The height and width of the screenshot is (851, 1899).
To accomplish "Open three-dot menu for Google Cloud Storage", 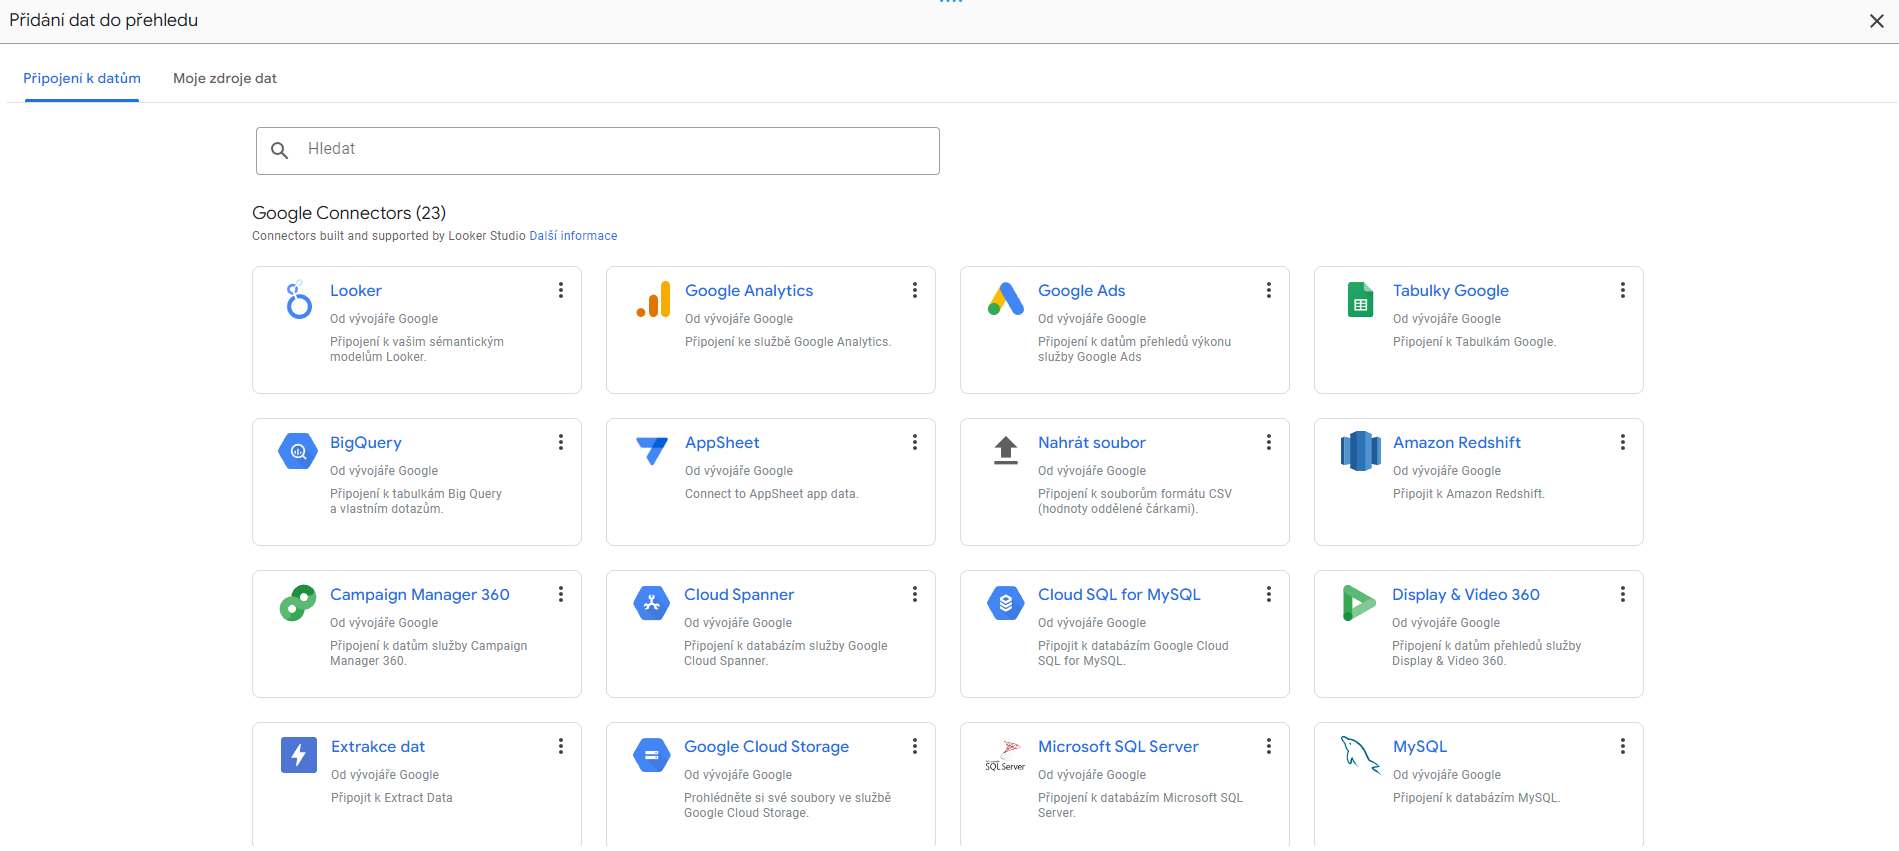I will tap(915, 746).
